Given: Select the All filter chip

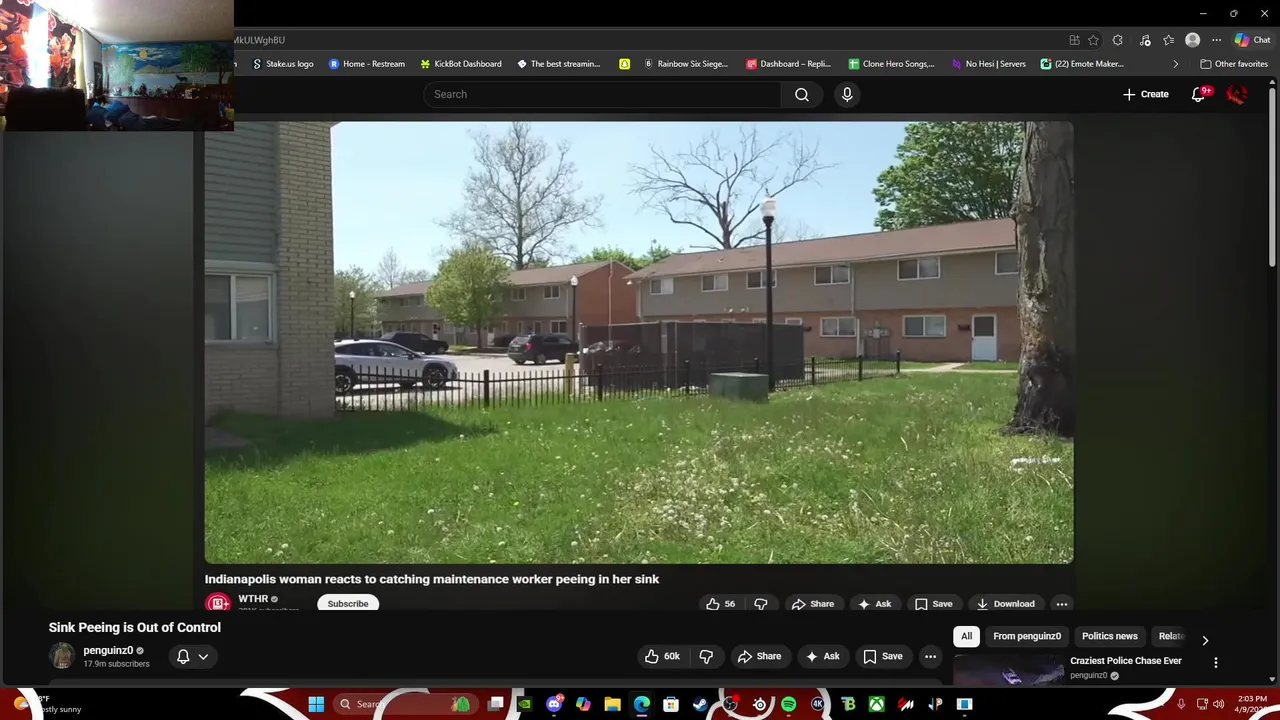Looking at the screenshot, I should click(966, 636).
